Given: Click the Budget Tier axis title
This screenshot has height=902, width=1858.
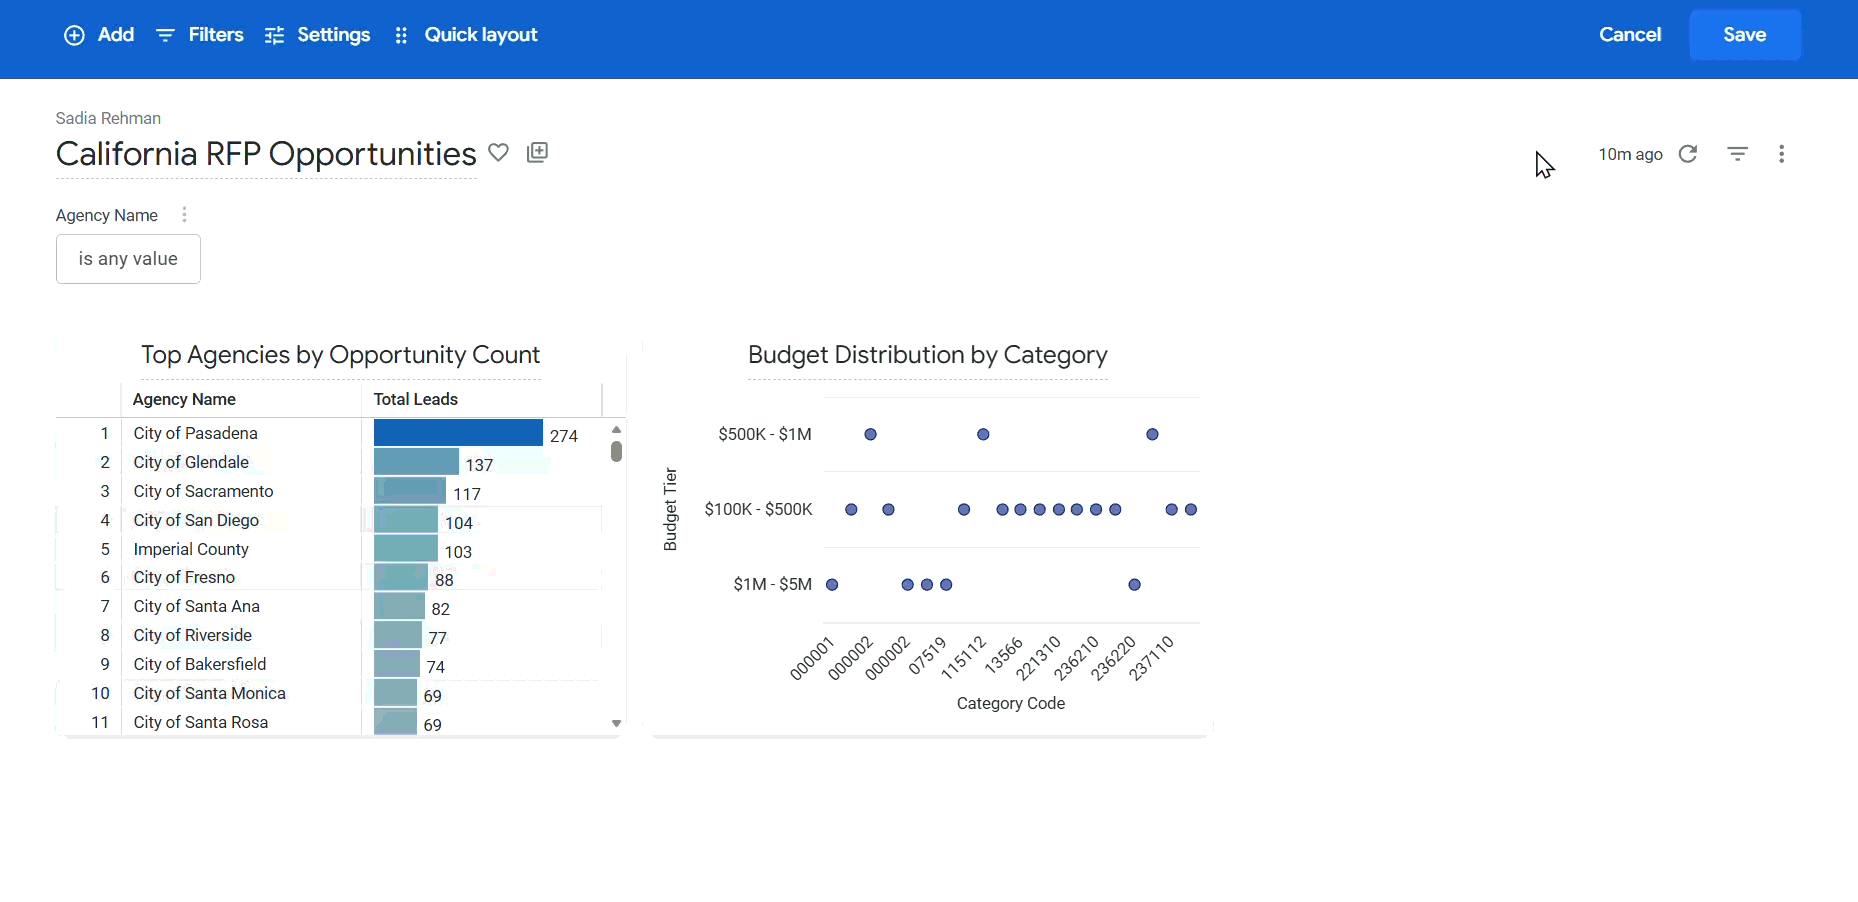Looking at the screenshot, I should coord(671,509).
